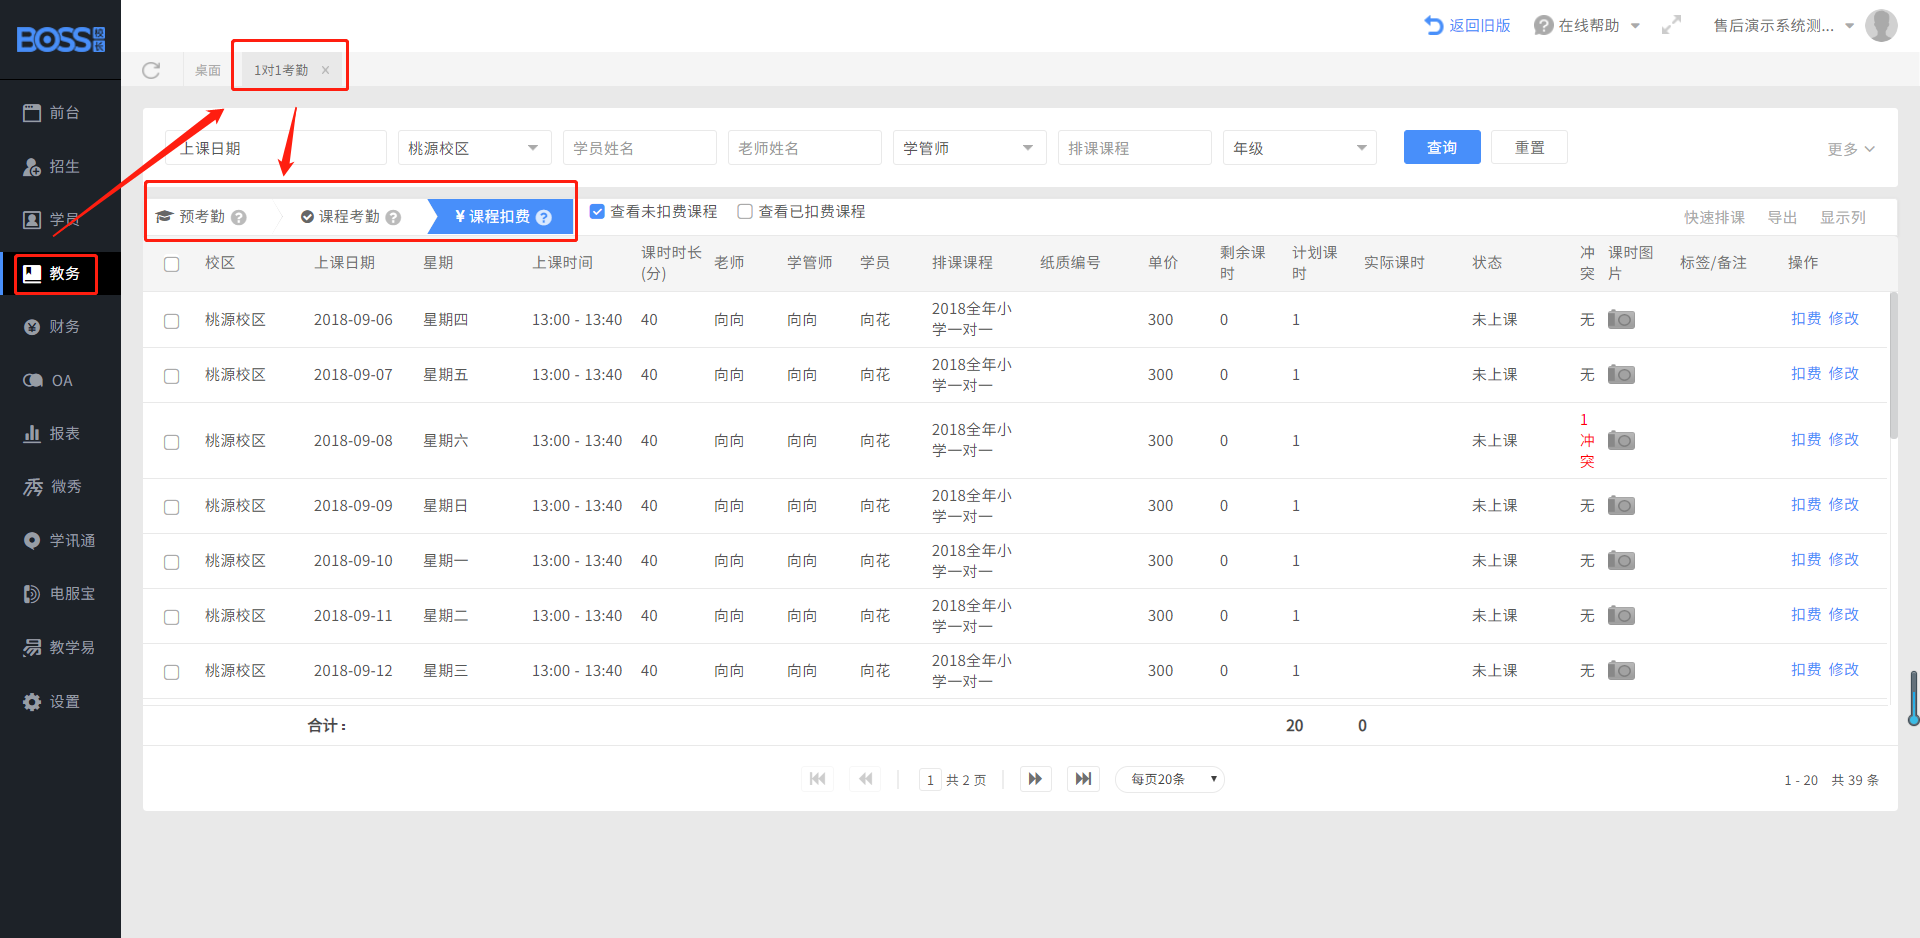Open the 每页20条 page size dropdown
This screenshot has height=938, width=1920.
tap(1170, 779)
